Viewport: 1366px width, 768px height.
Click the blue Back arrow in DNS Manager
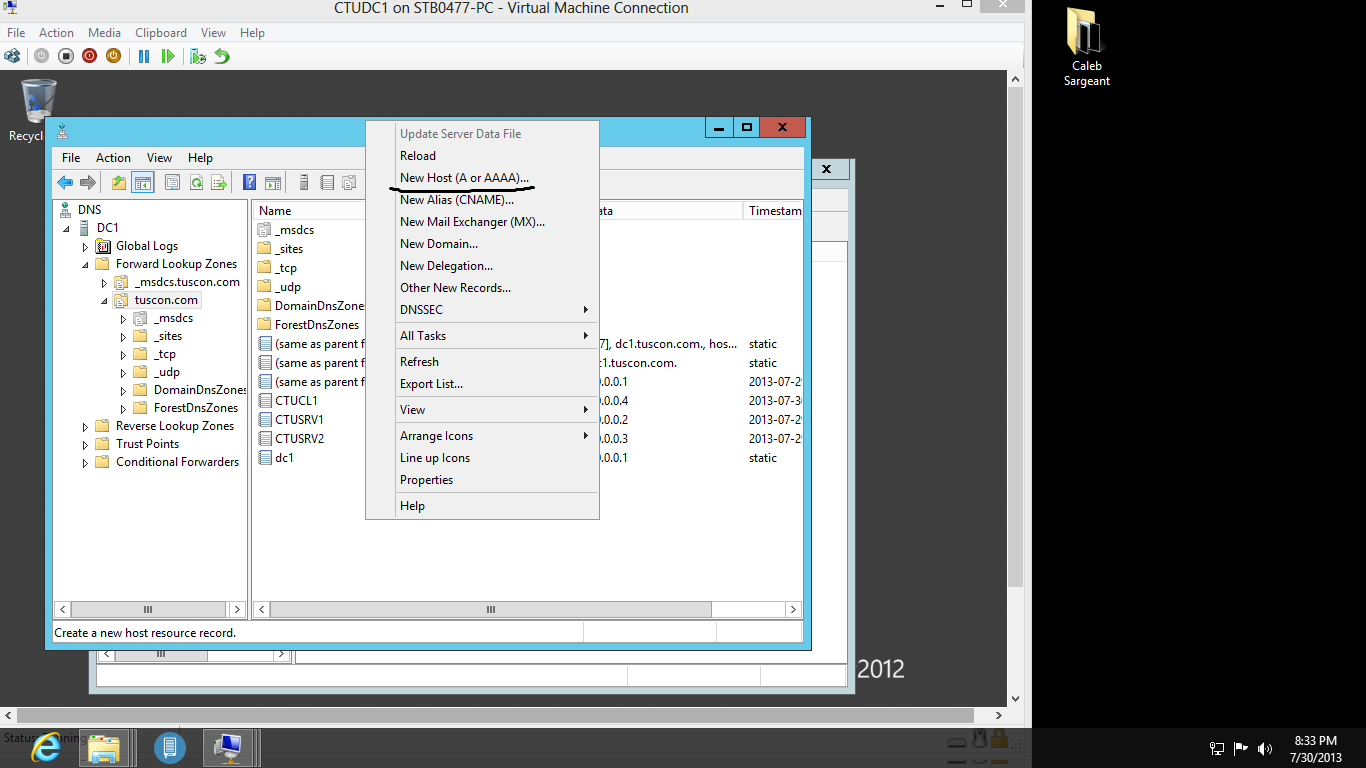[x=65, y=182]
